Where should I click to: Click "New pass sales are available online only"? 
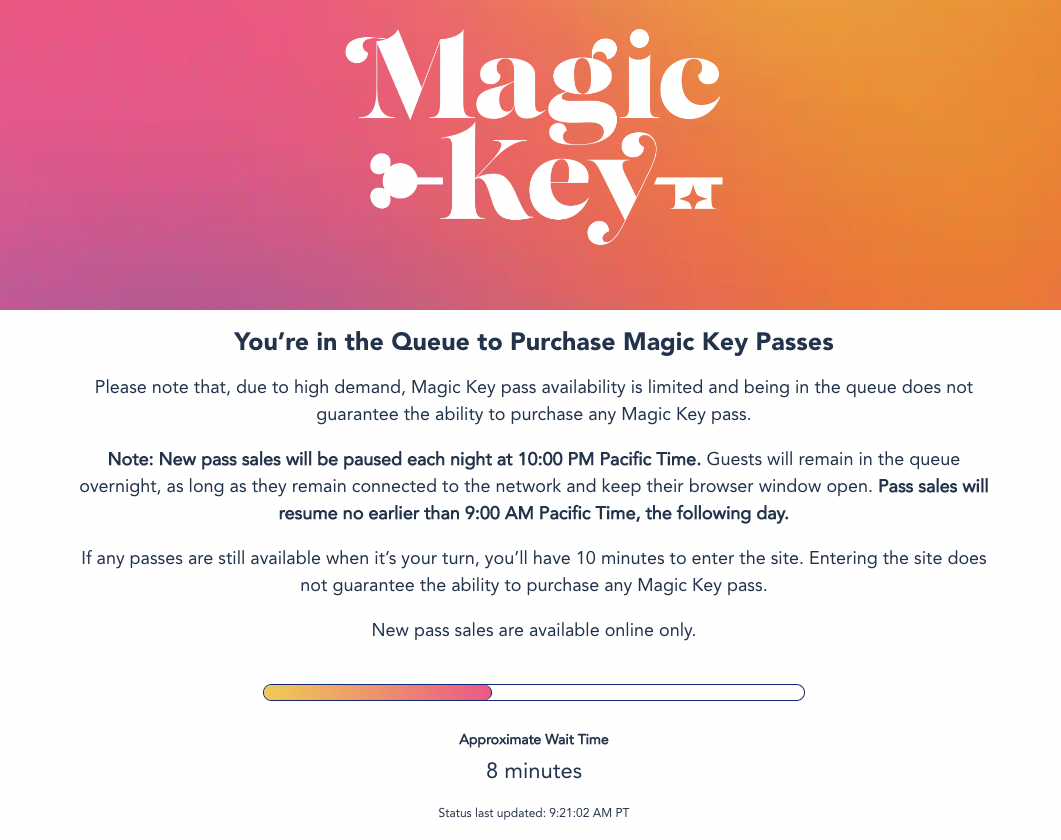point(533,630)
